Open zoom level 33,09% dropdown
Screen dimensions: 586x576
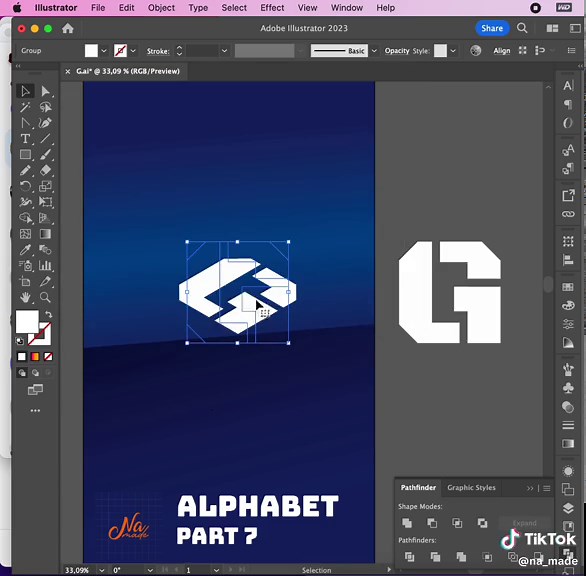point(102,570)
